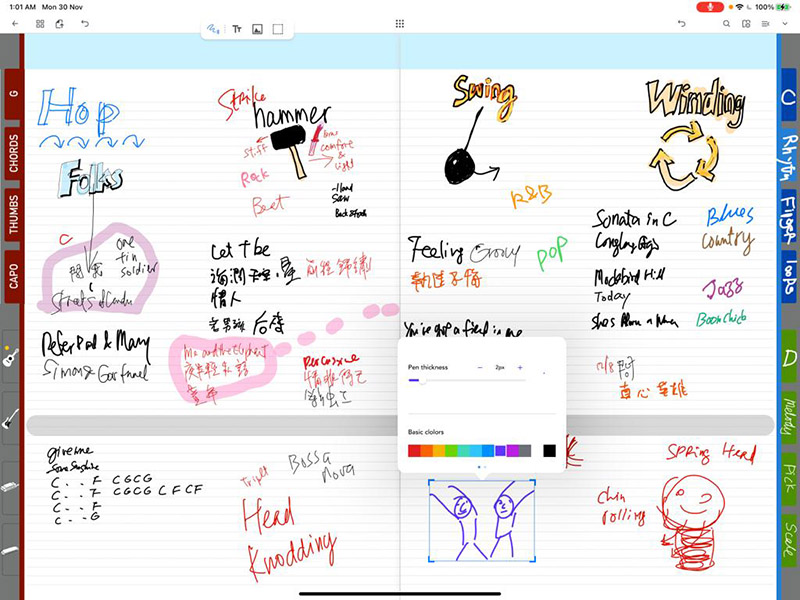Choose the insert image tool
Viewport: 800px width, 600px height.
coord(257,29)
